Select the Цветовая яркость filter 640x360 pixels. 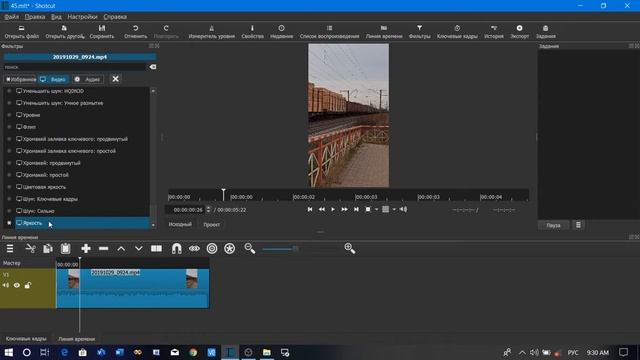click(x=82, y=187)
